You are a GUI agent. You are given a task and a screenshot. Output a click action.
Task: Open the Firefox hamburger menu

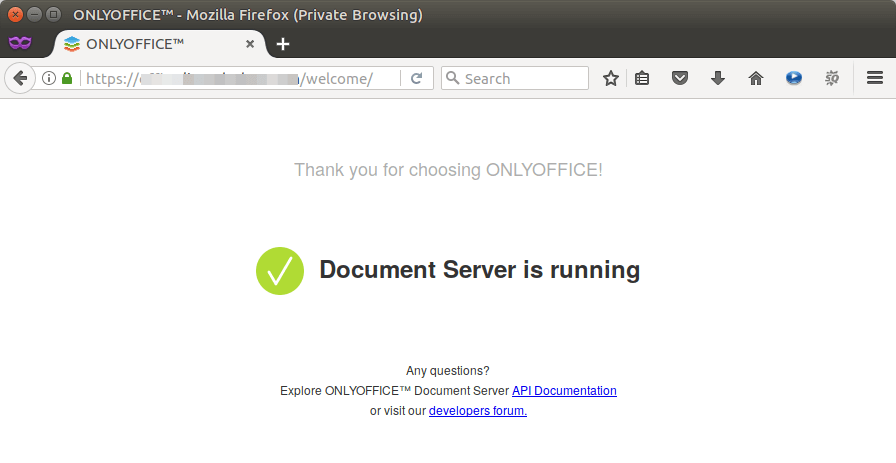(874, 78)
